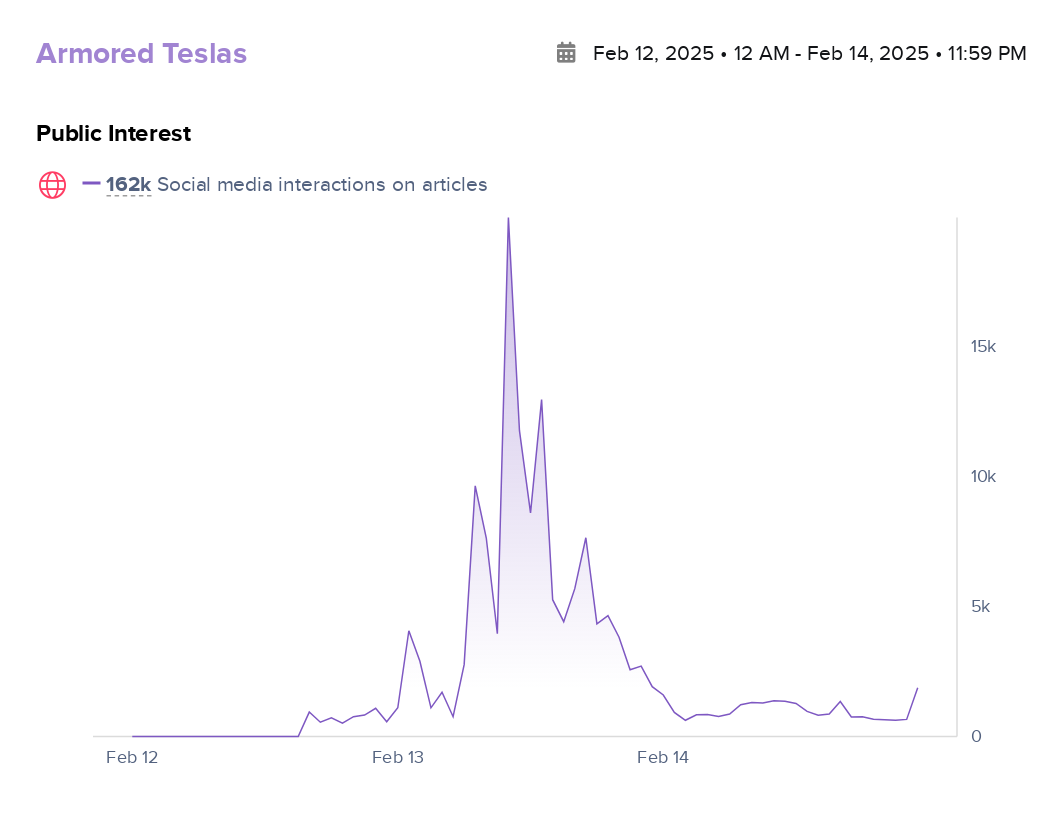This screenshot has height=833, width=1050.
Task: Click the small 4k bump right after Feb 13
Action: tap(408, 631)
